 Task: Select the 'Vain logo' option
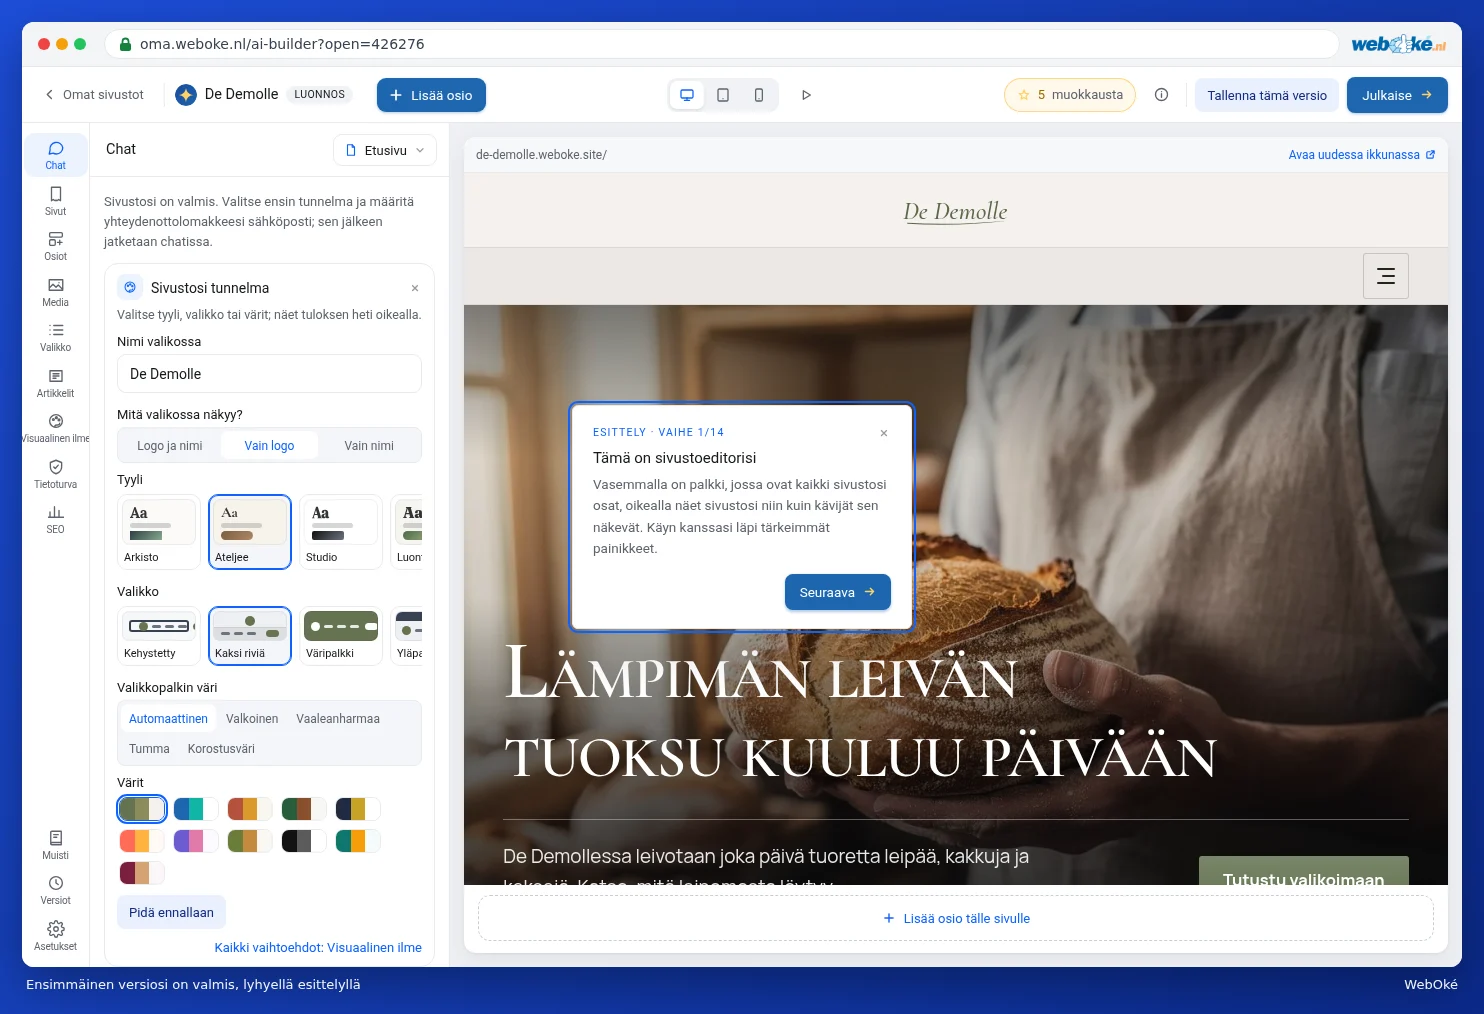(269, 446)
